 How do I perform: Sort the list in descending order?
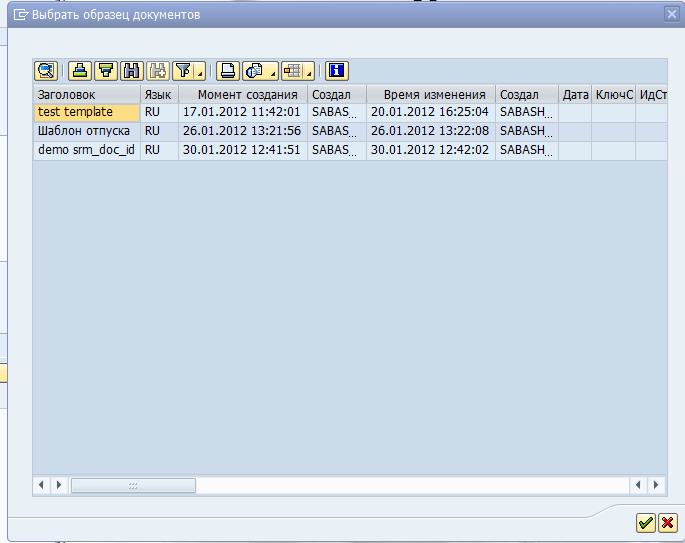click(x=106, y=70)
